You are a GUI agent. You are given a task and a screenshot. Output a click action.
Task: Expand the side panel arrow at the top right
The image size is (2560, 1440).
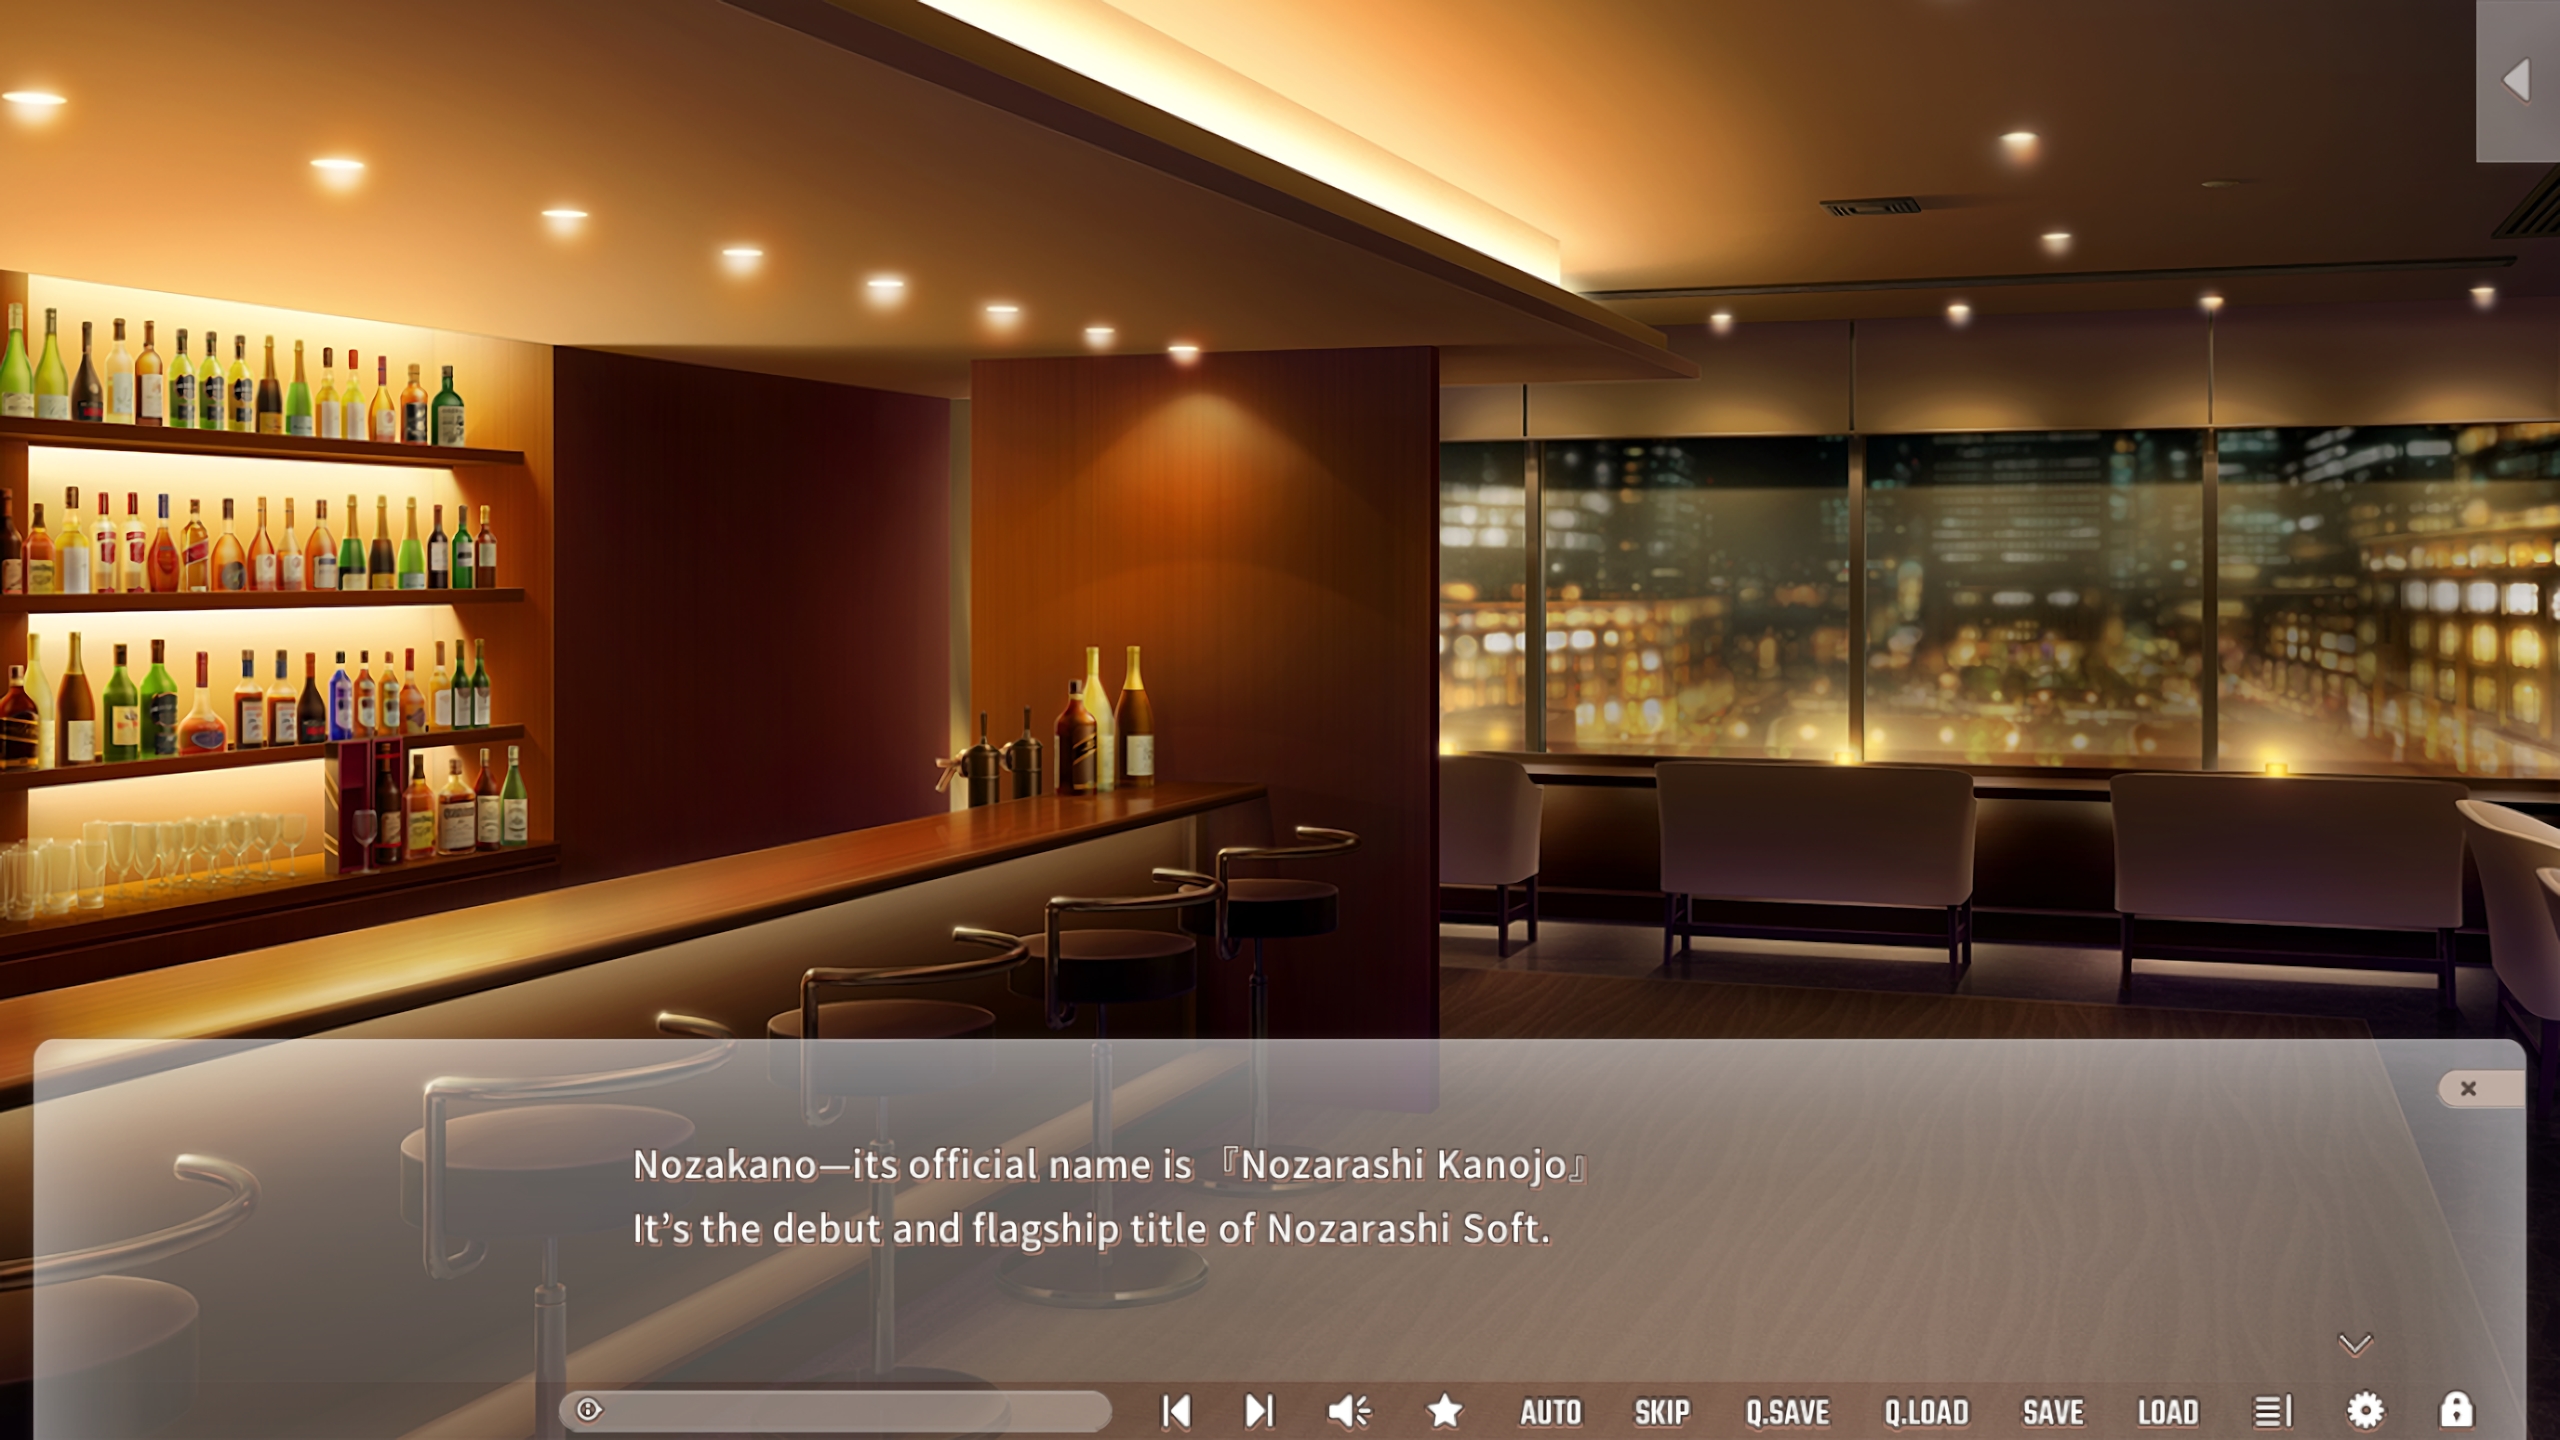[2517, 80]
